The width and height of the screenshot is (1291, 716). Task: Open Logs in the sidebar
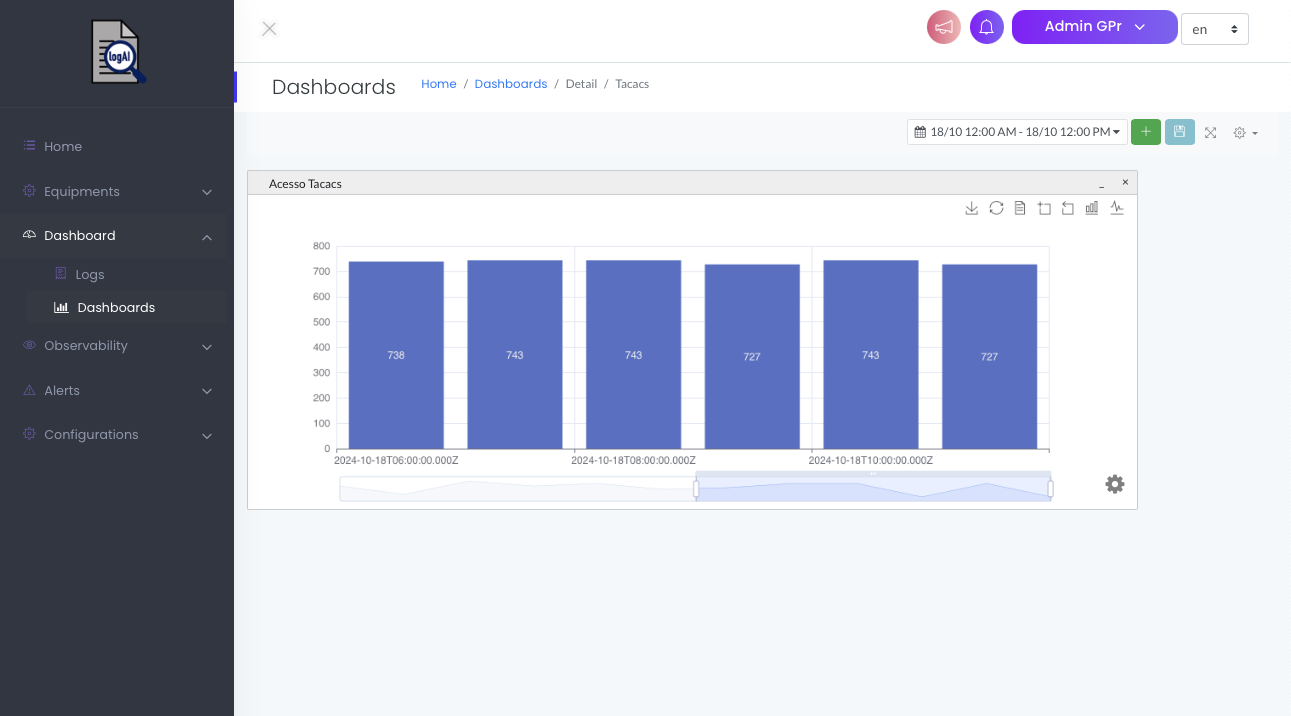[x=90, y=274]
